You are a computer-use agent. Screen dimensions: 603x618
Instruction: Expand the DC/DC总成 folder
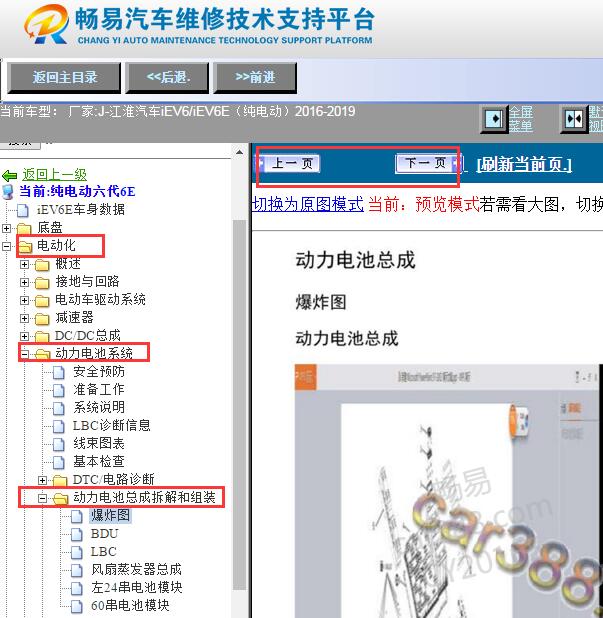click(x=24, y=336)
